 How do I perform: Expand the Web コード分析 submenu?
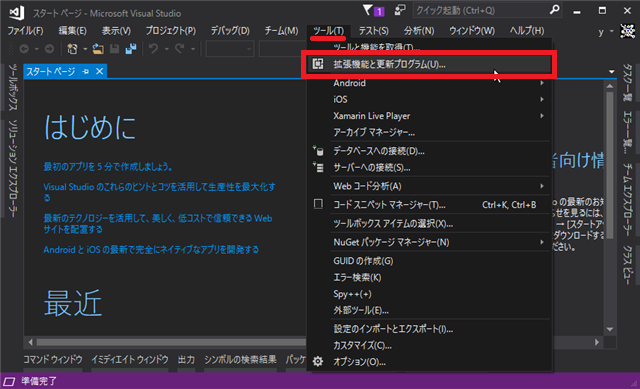point(542,186)
